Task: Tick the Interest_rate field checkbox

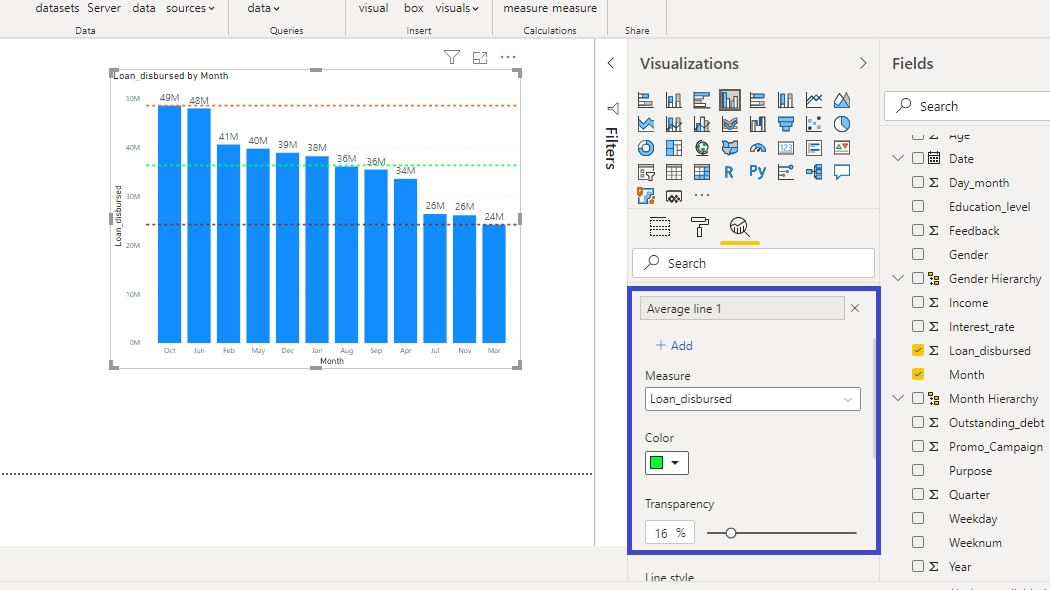Action: click(918, 327)
